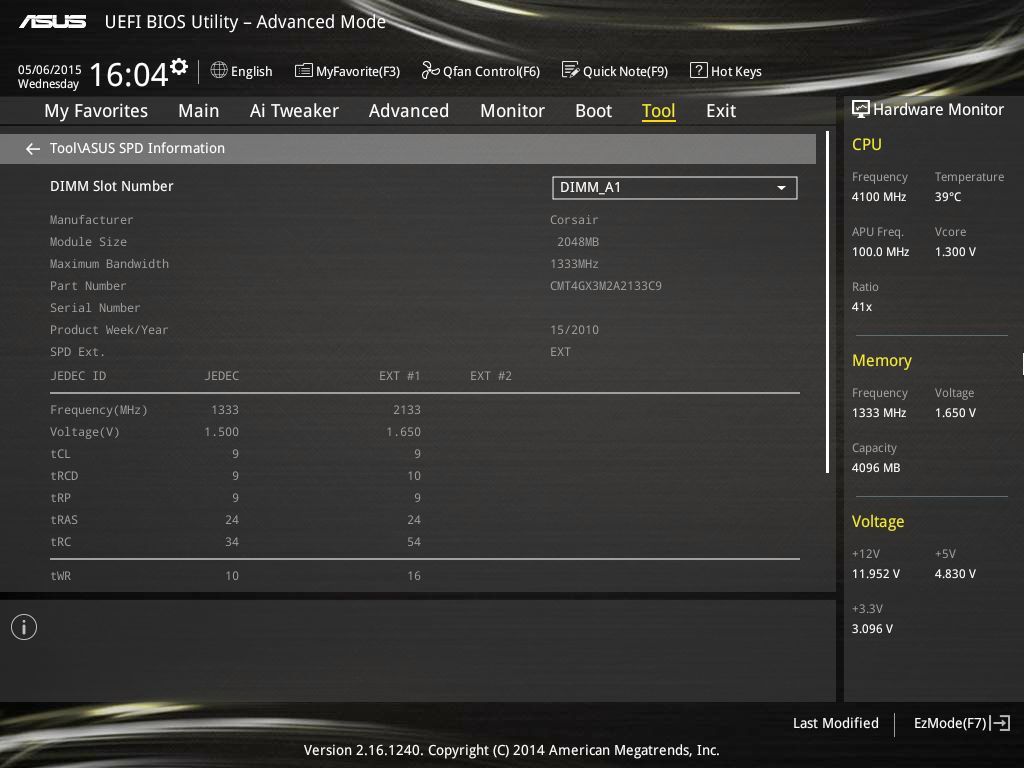Click the tRC EXT #1 value 54
Screen dimensions: 1024x768
(x=414, y=542)
